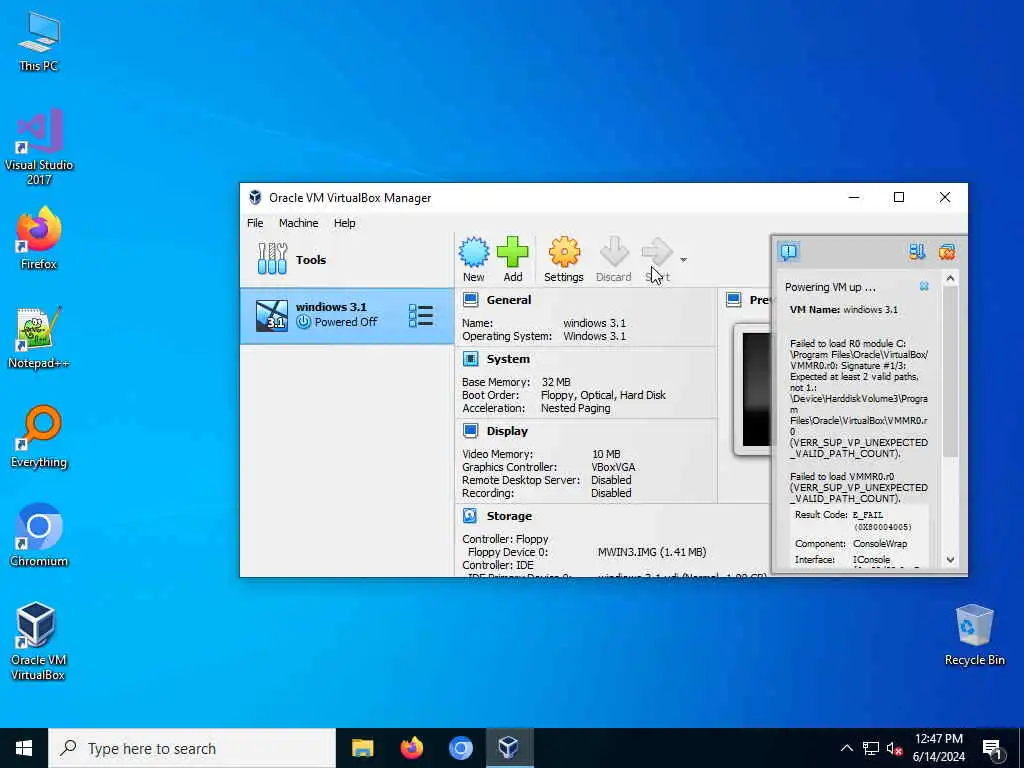This screenshot has width=1024, height=768.
Task: Select the This PC desktop icon
Action: 39,41
